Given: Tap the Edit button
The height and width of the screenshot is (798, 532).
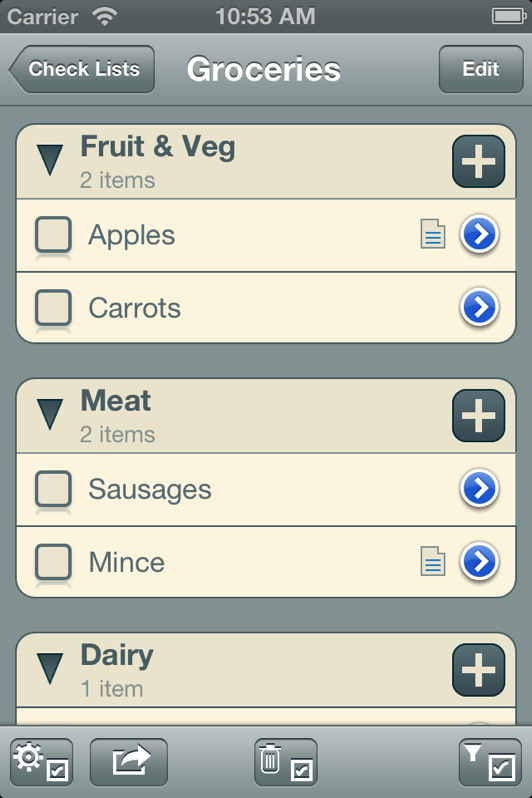Looking at the screenshot, I should (x=481, y=69).
